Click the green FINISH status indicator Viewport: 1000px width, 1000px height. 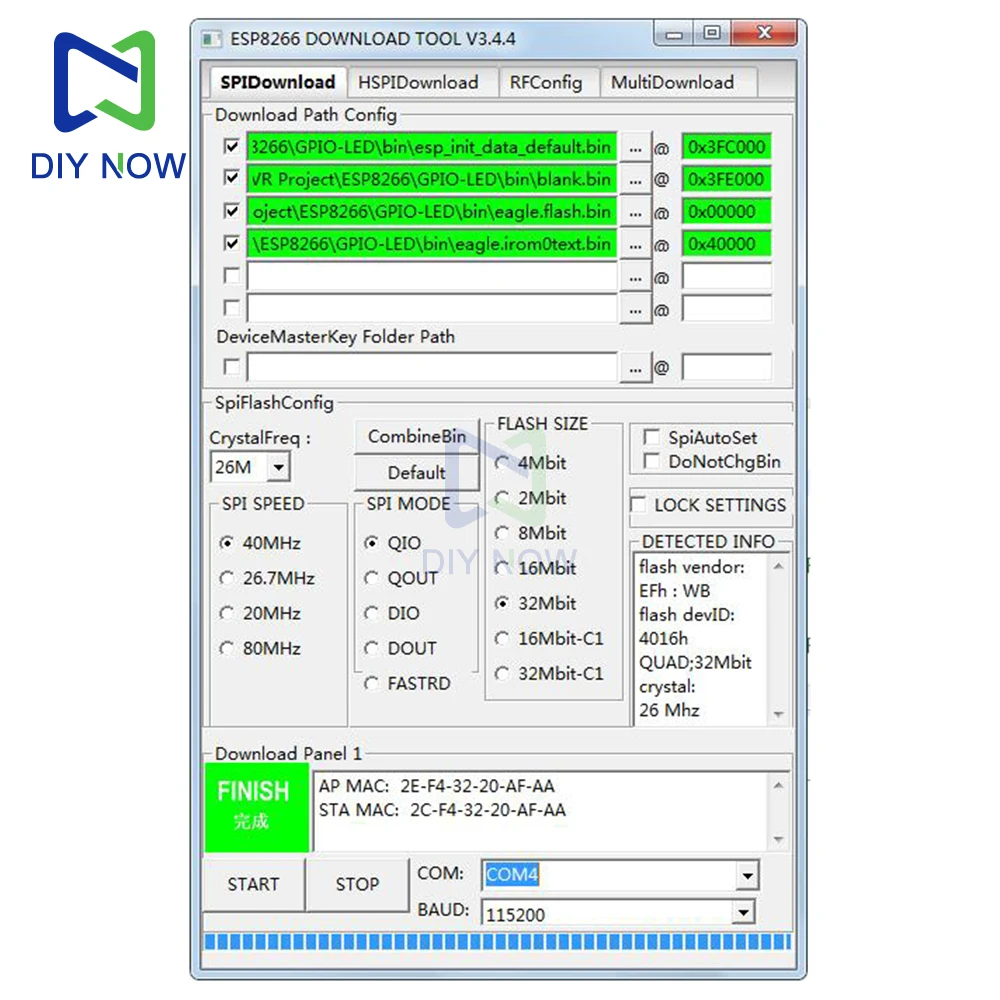(x=256, y=807)
